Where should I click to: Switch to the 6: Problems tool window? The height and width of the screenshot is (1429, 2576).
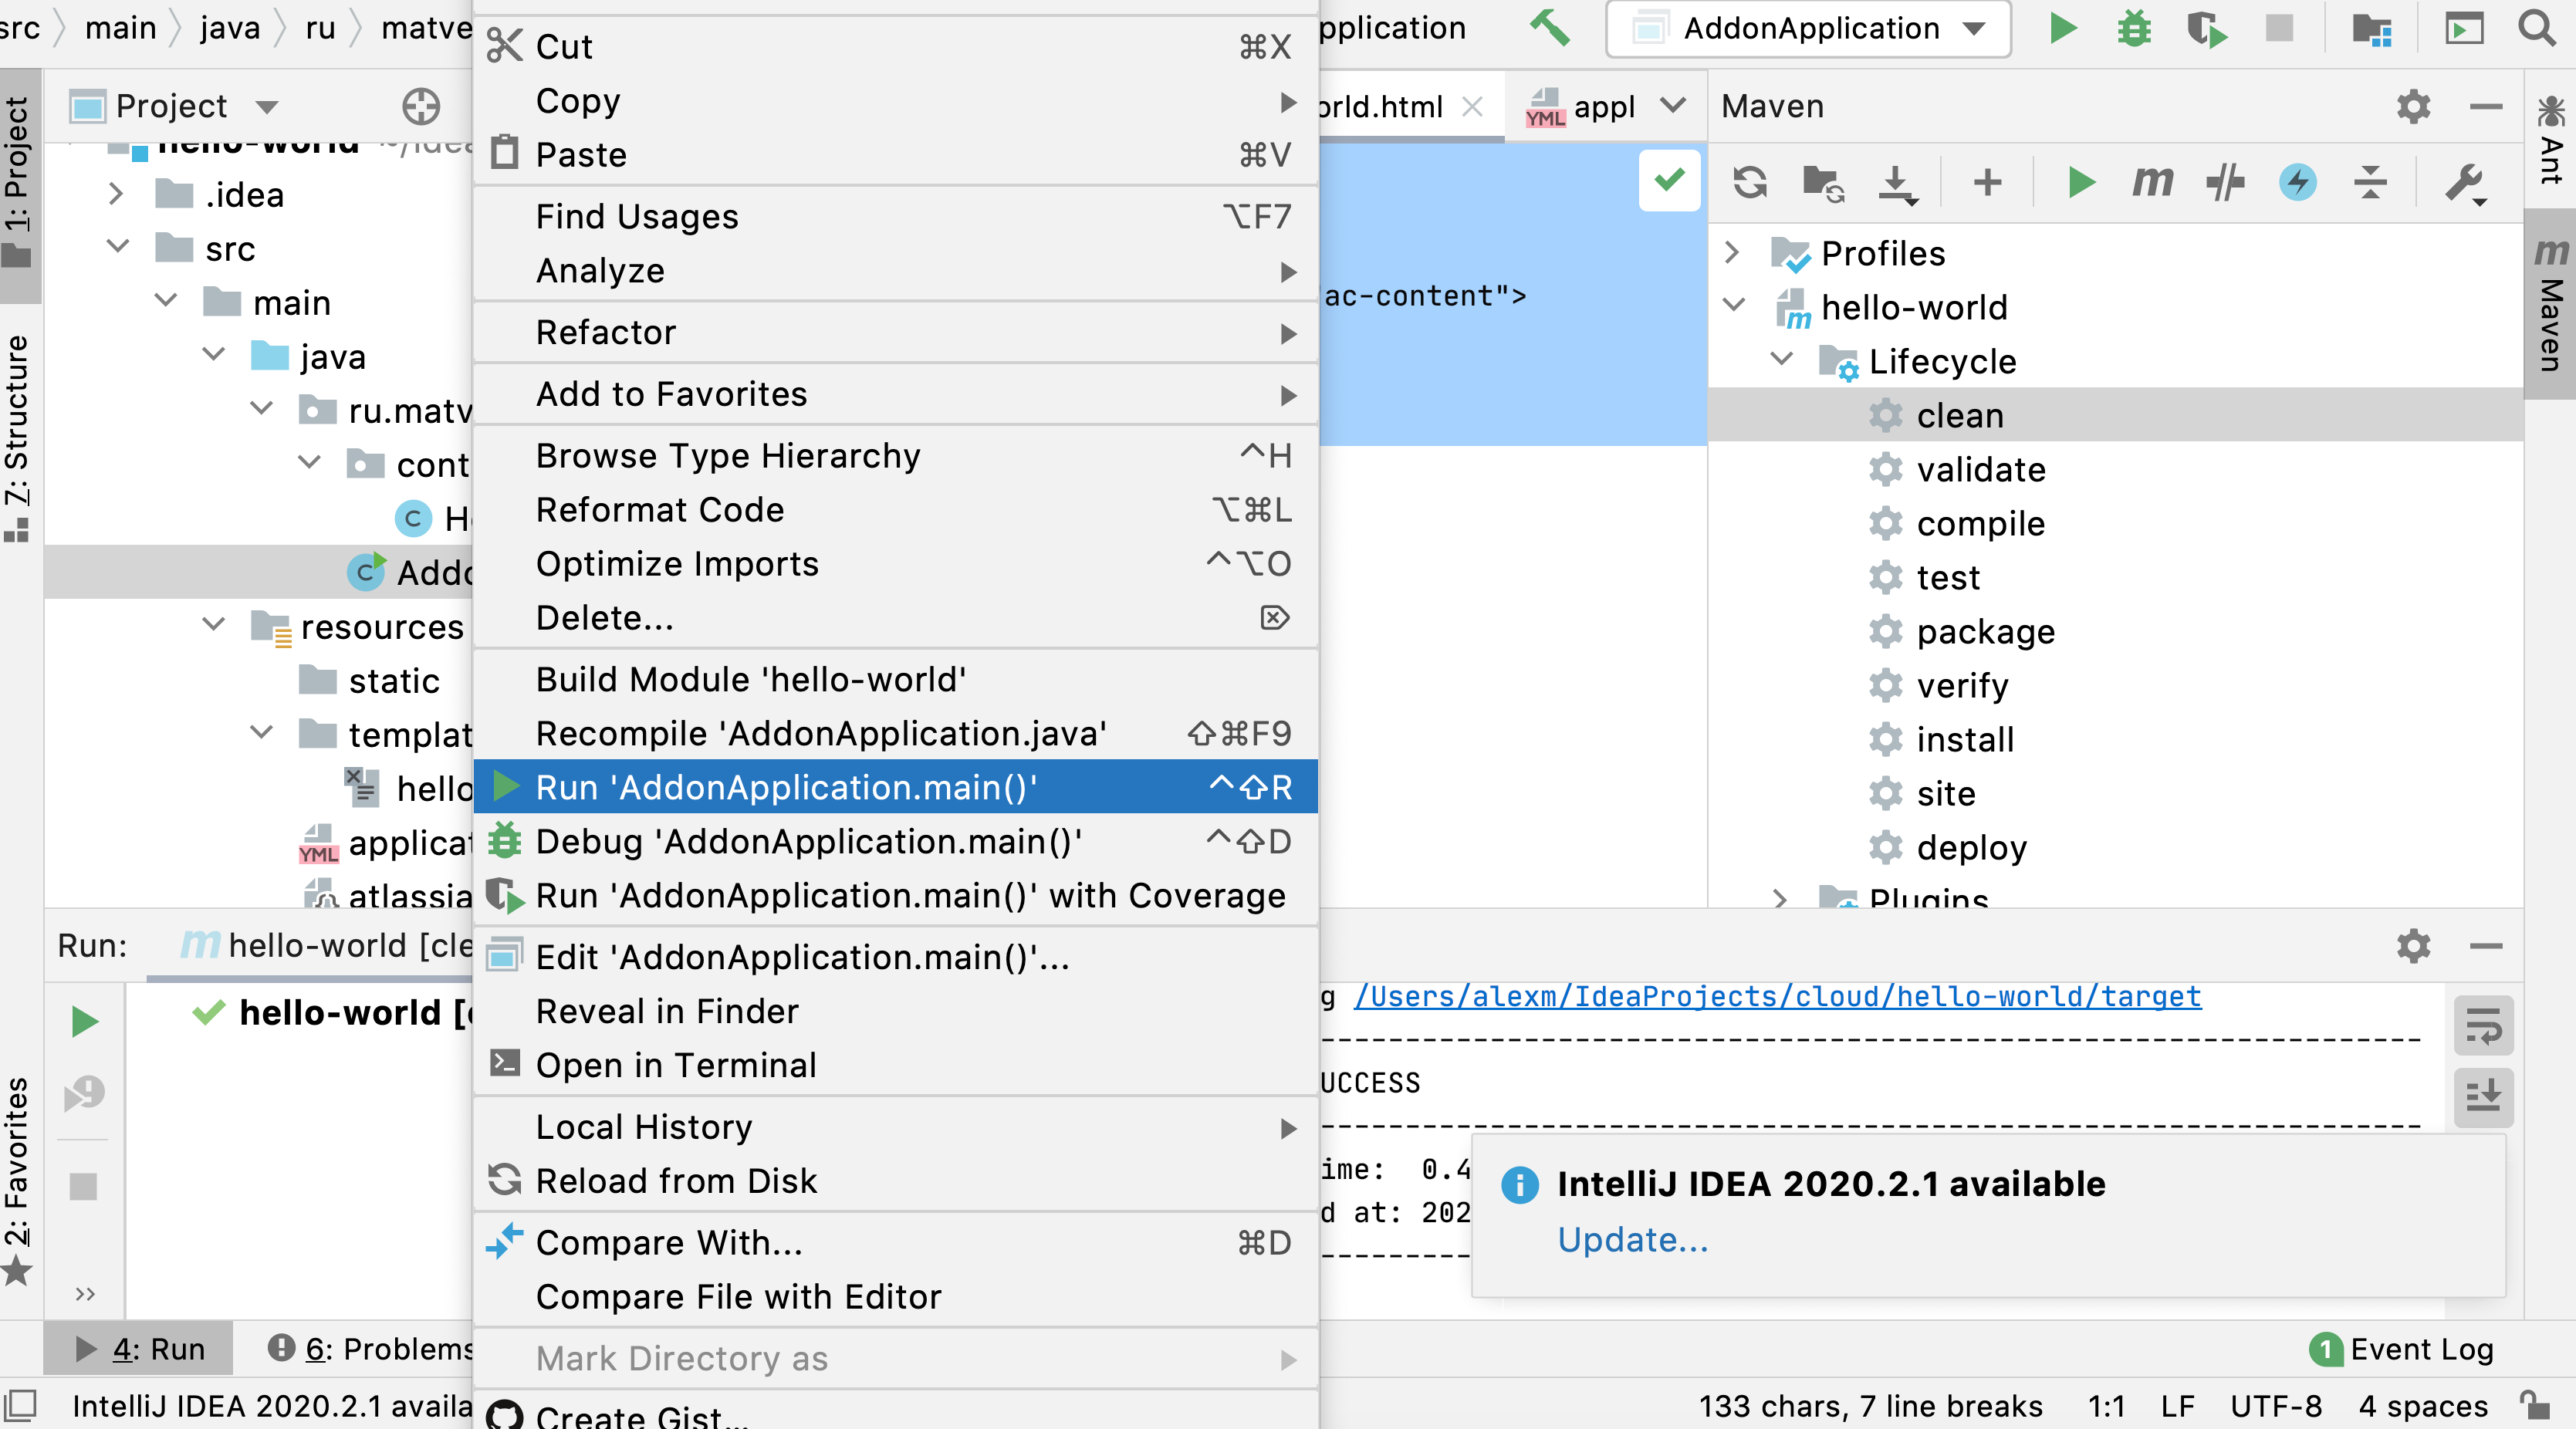coord(370,1349)
